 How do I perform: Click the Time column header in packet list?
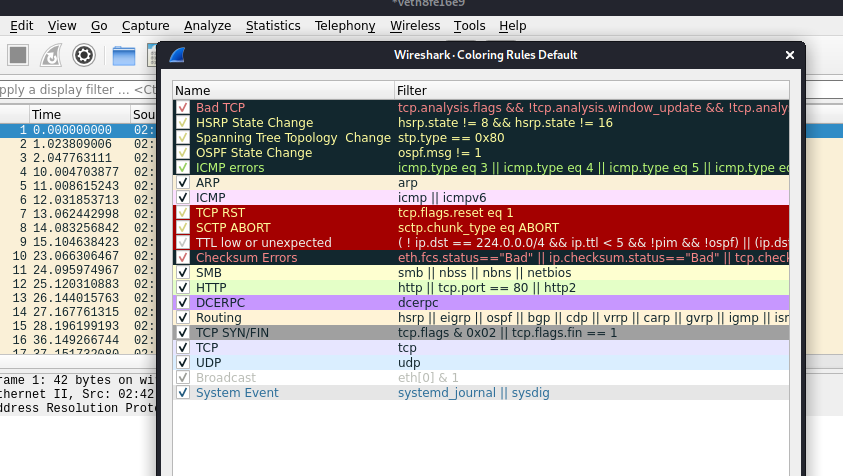80,115
